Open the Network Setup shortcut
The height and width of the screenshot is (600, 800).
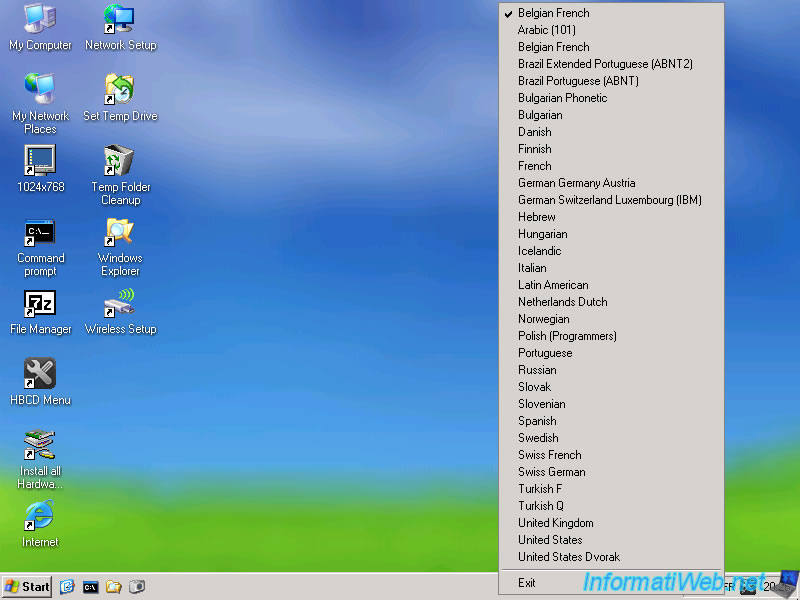(120, 27)
